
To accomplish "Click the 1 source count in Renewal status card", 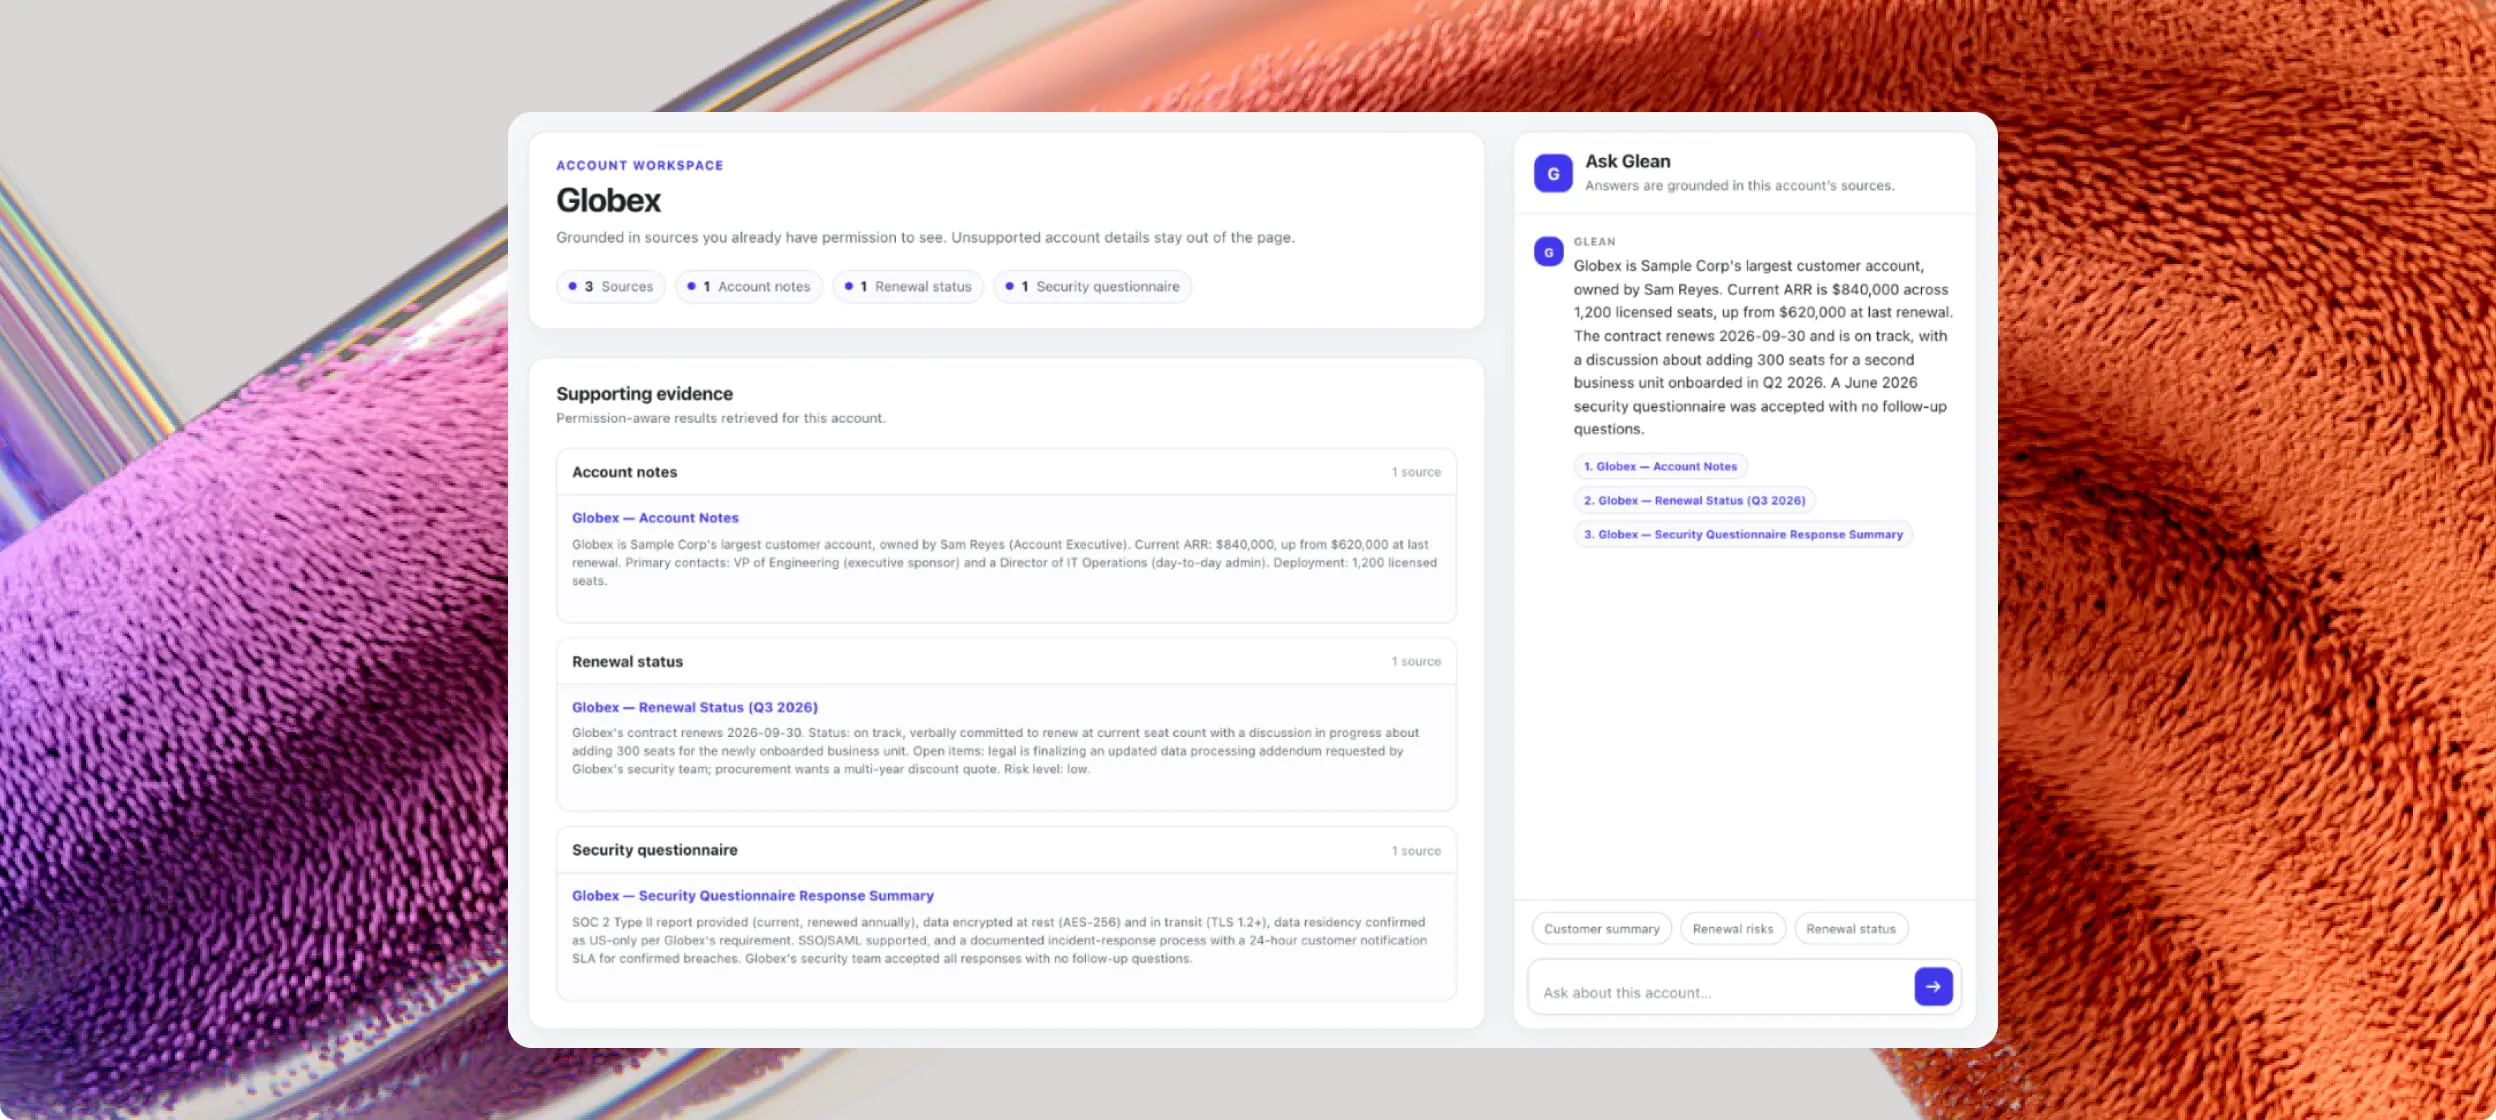I will (x=1416, y=662).
